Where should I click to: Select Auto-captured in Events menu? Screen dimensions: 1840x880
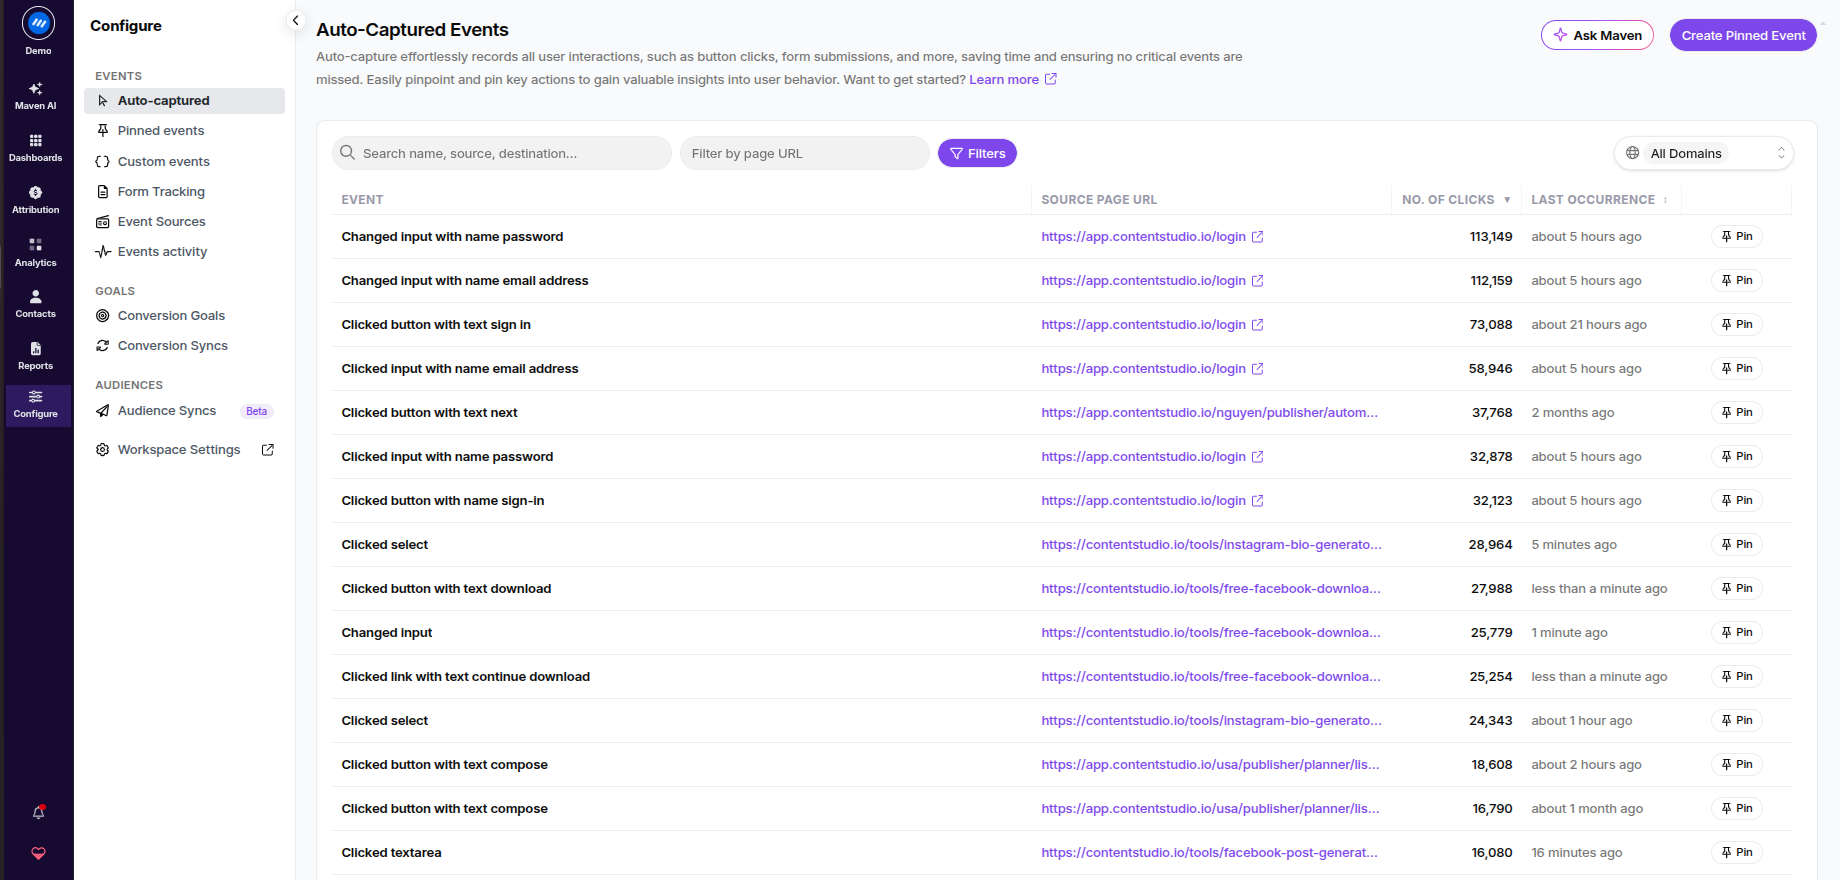185,101
